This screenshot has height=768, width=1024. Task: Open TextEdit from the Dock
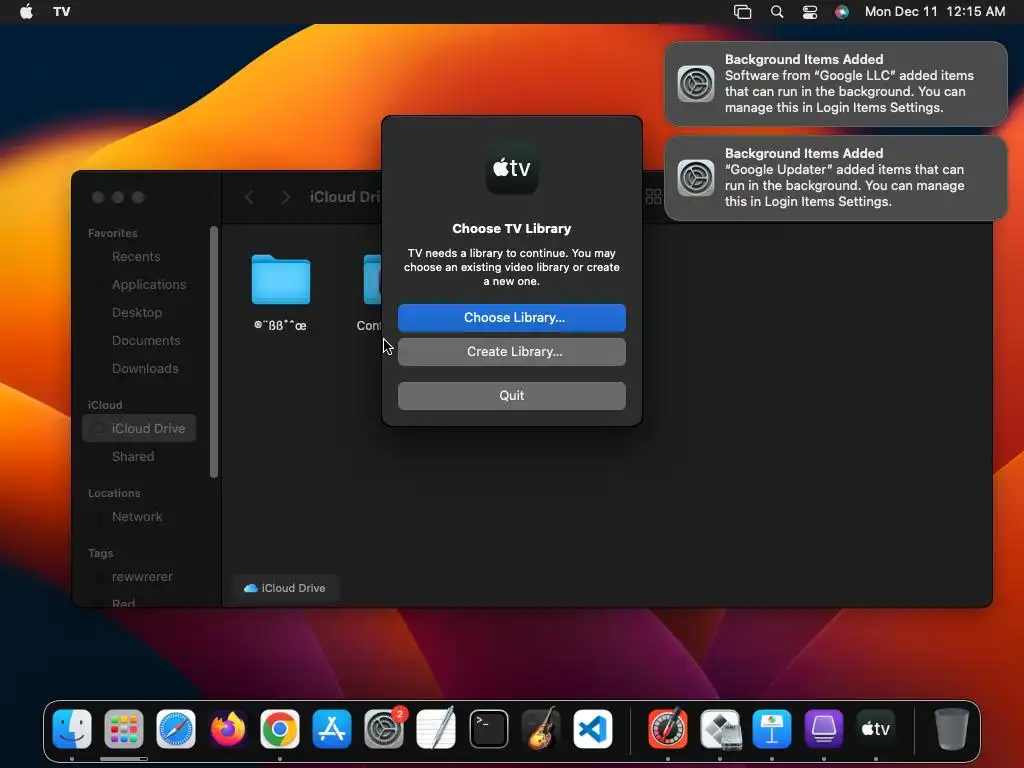point(436,729)
